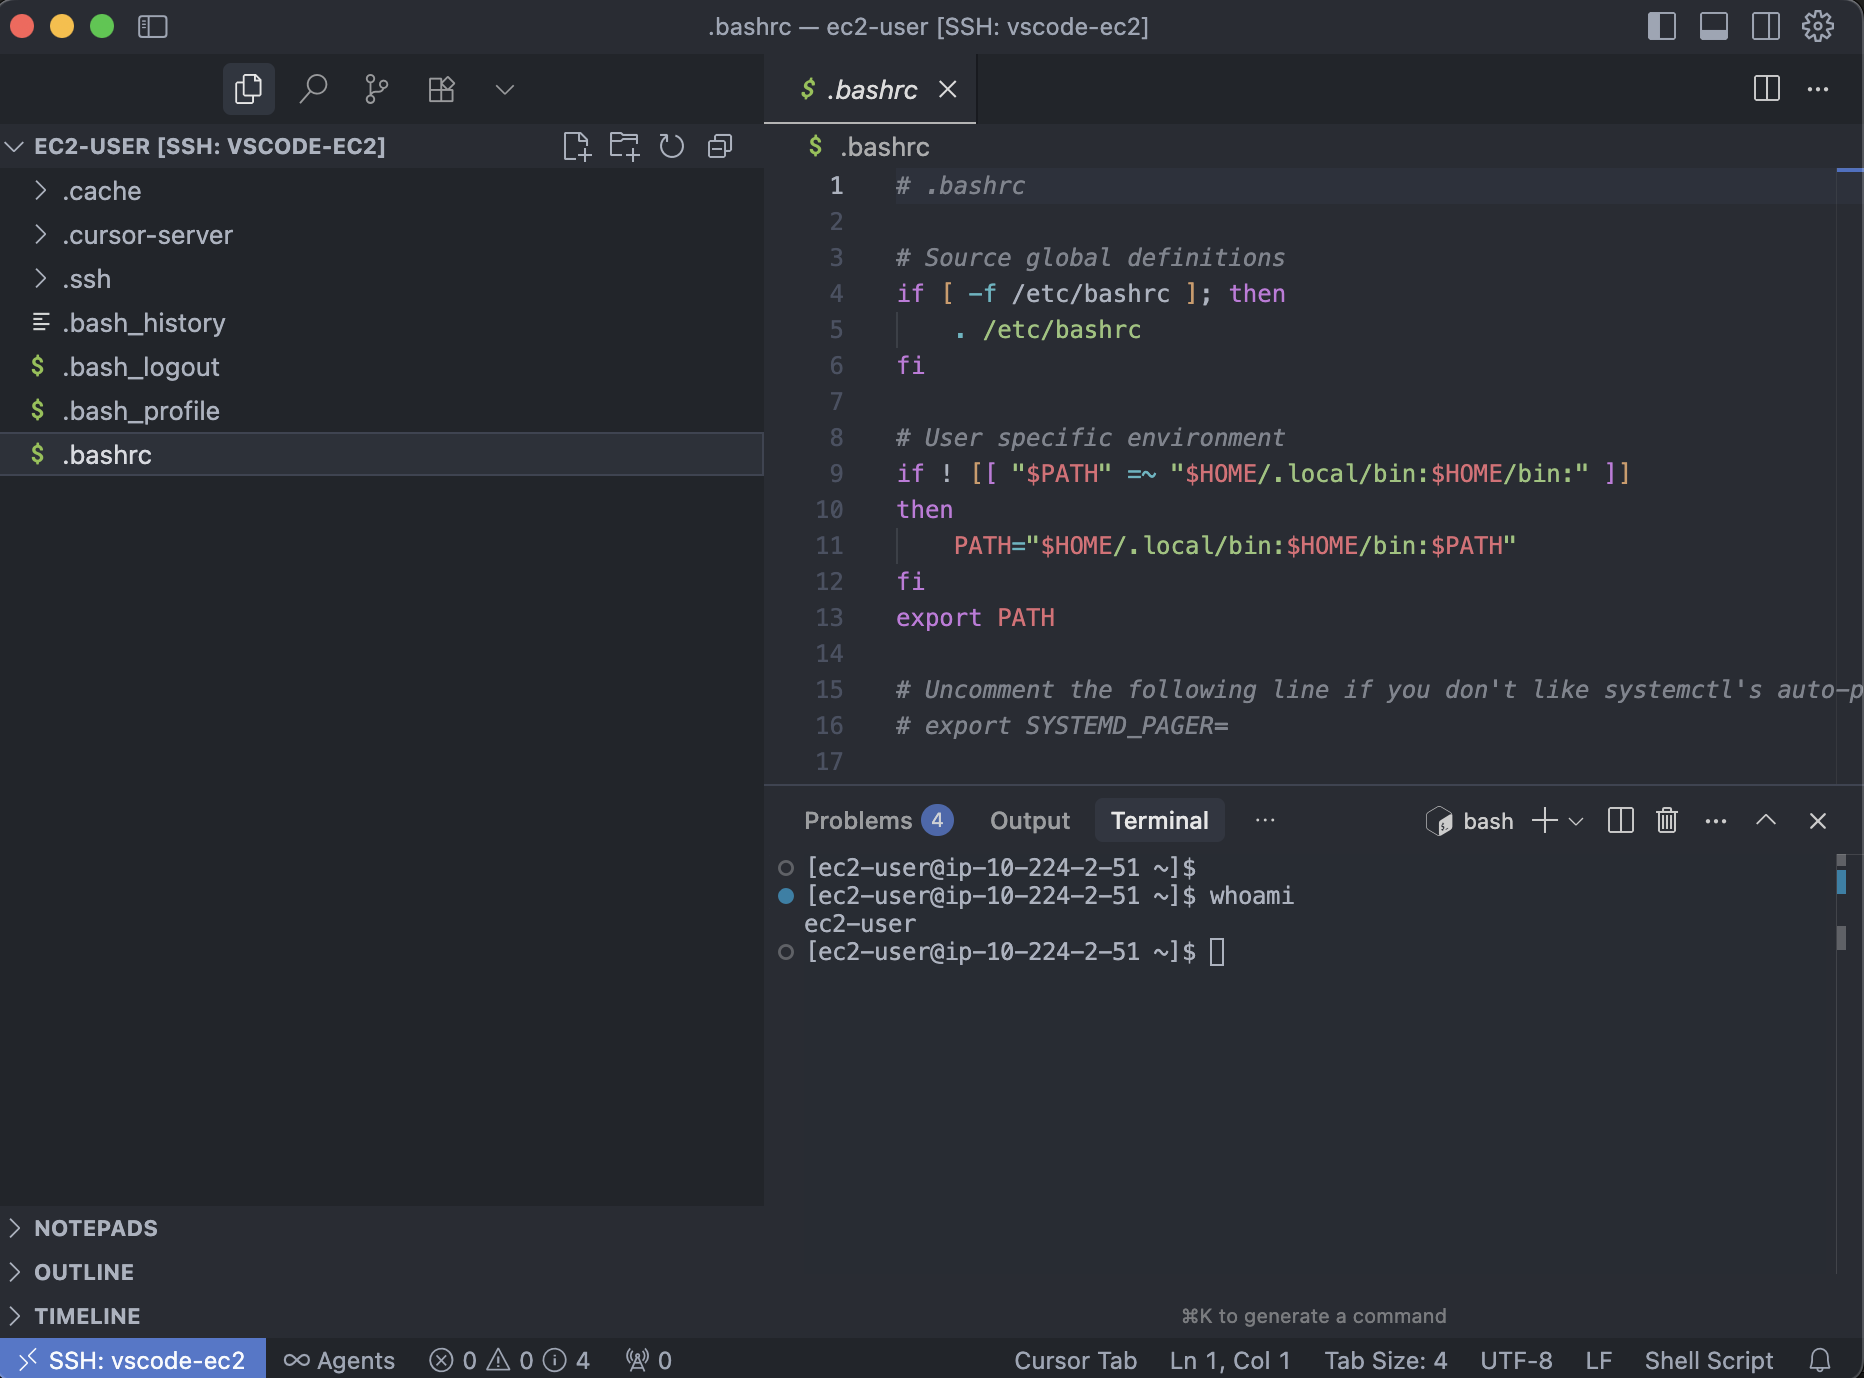Open the .bash_profile file
The image size is (1864, 1378).
(x=382, y=411)
